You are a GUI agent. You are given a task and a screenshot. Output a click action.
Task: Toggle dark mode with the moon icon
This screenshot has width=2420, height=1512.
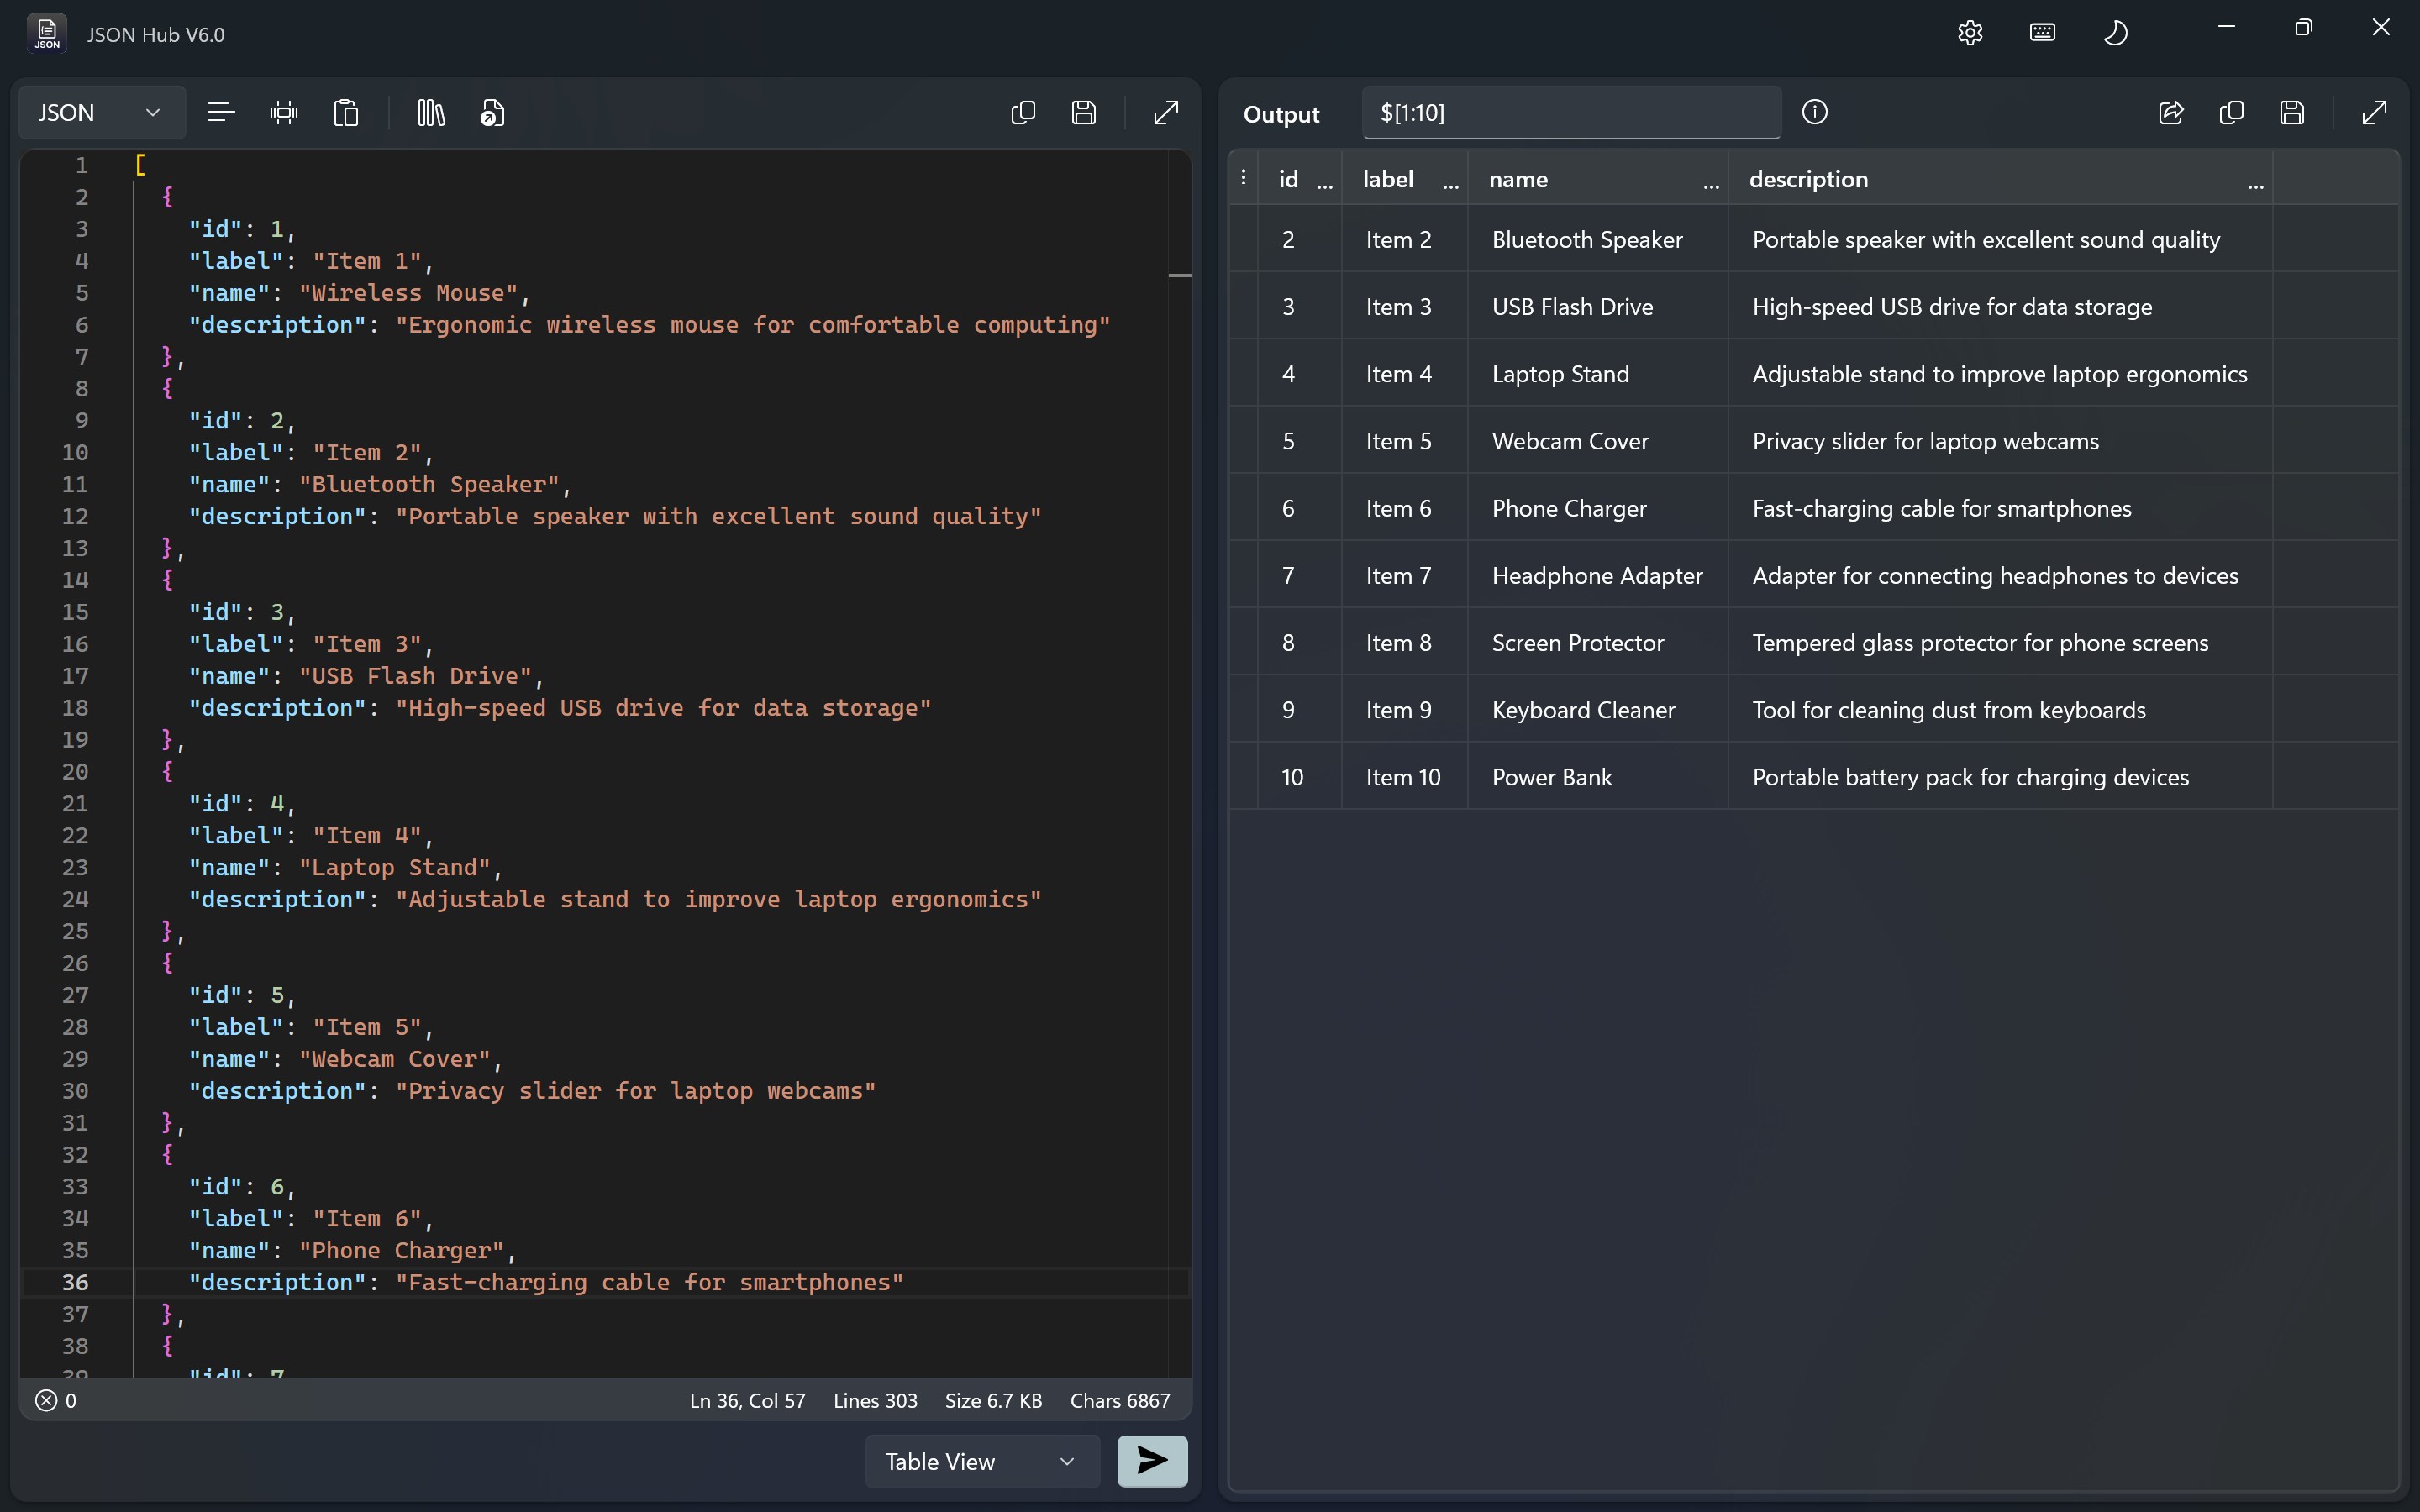point(2116,32)
